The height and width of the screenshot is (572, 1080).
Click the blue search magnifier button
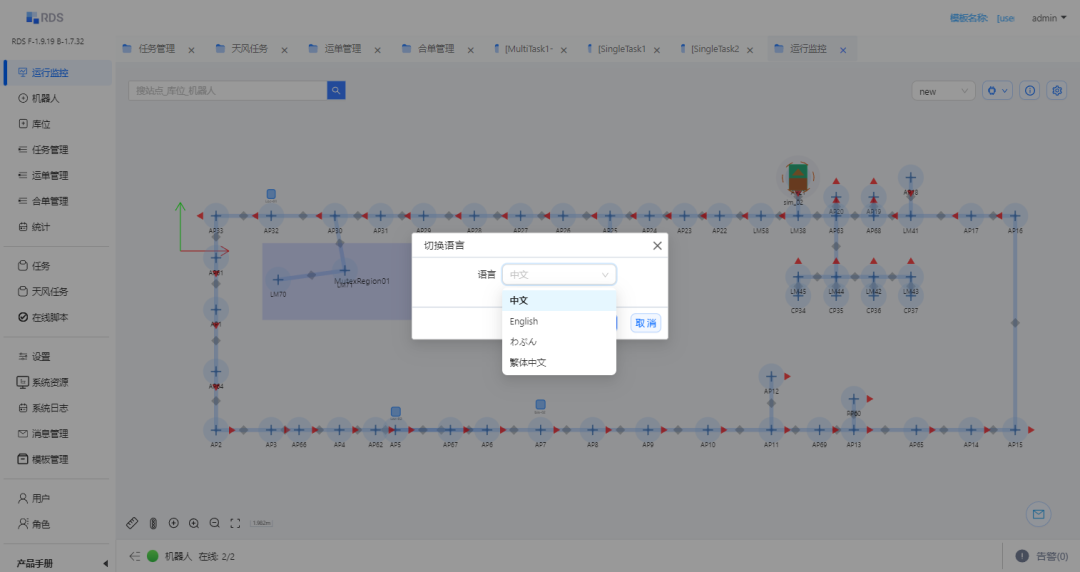(x=336, y=91)
